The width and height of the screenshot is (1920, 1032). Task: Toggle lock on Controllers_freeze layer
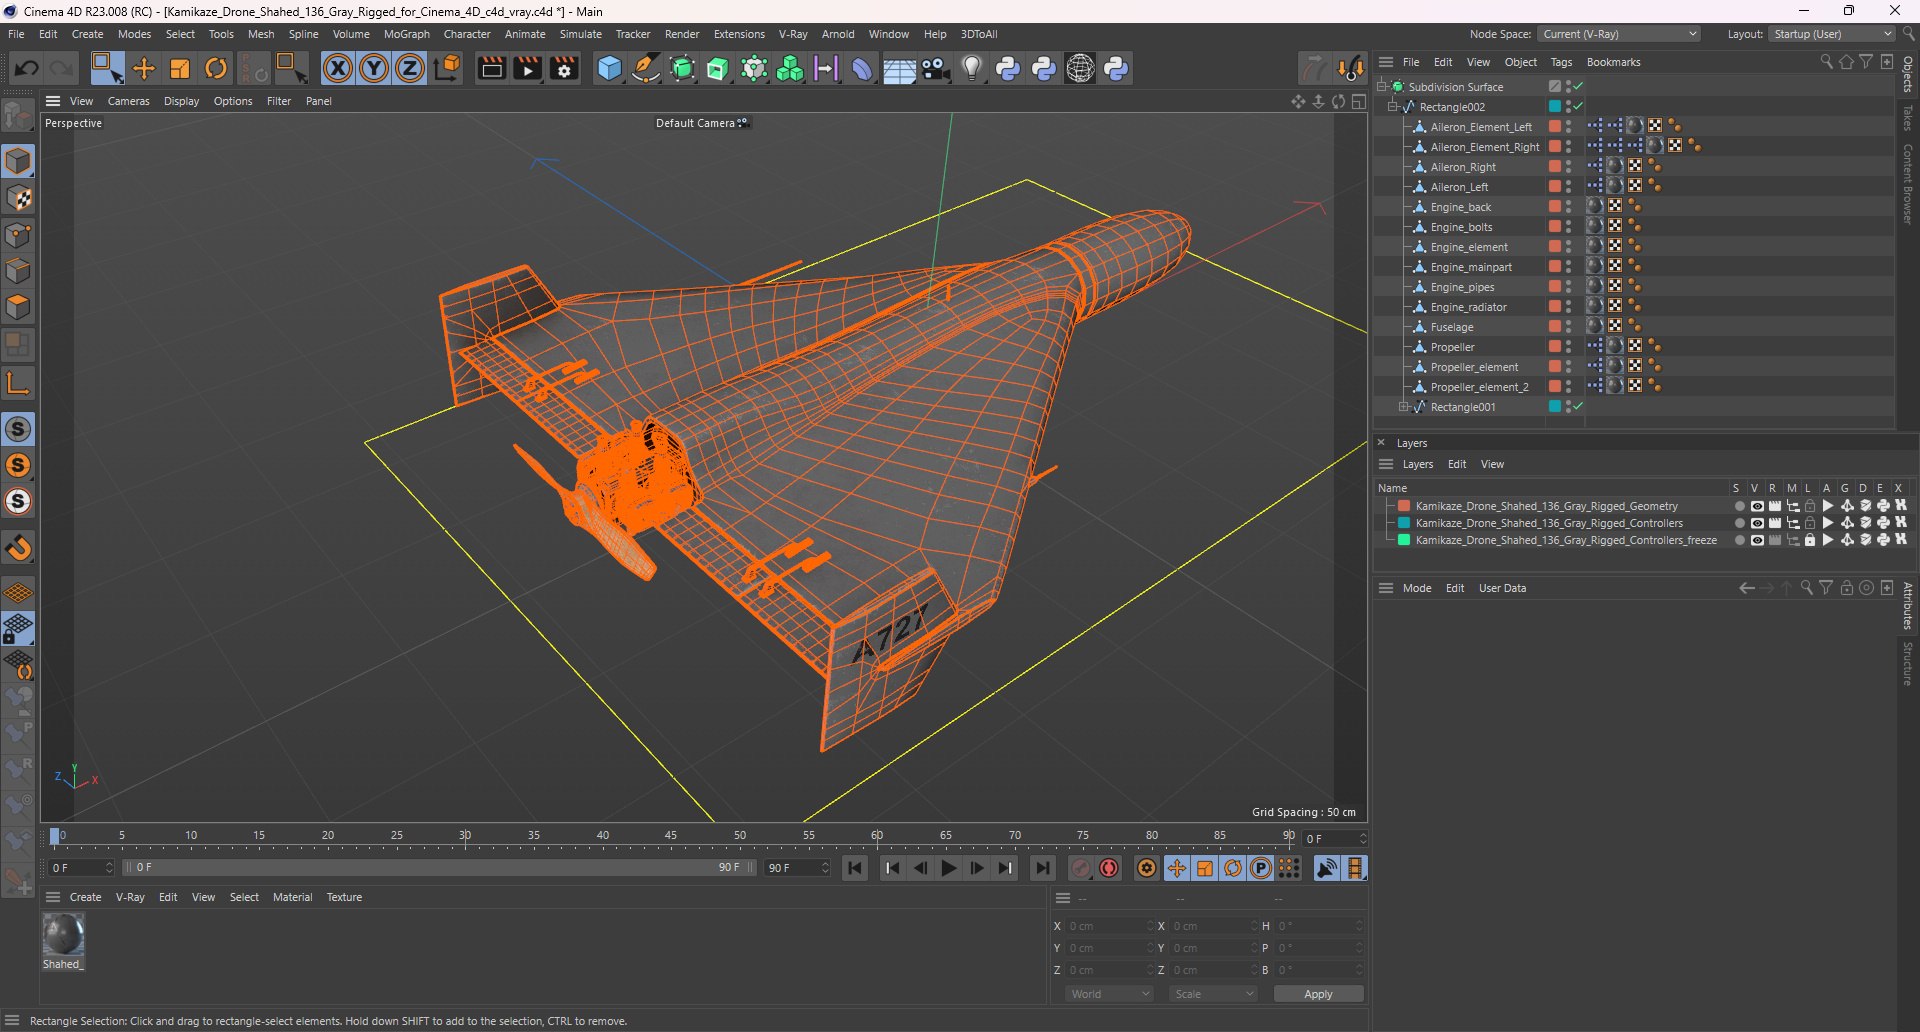click(1809, 540)
